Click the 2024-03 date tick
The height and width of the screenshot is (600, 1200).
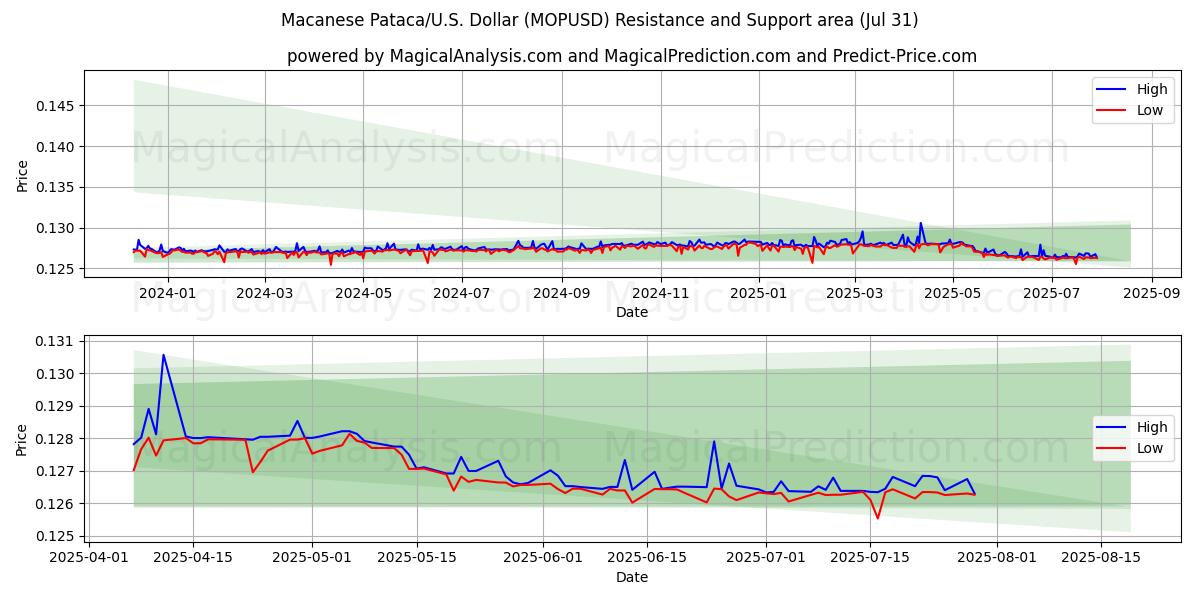coord(264,293)
